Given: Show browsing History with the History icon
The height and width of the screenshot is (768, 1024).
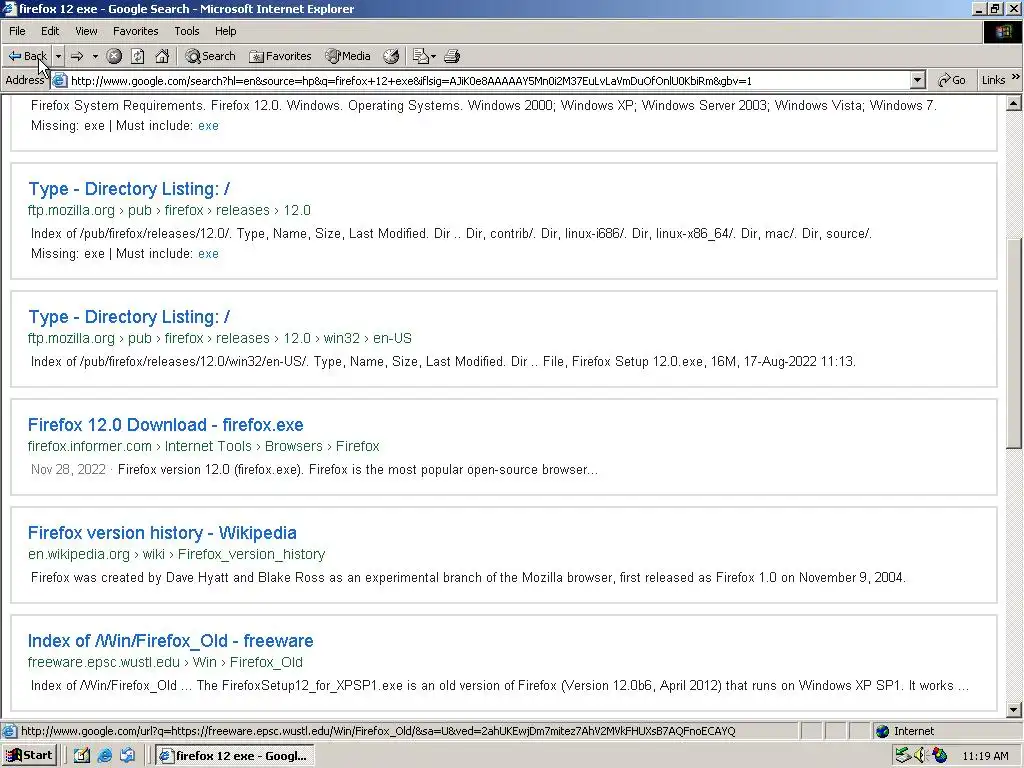Looking at the screenshot, I should pyautogui.click(x=391, y=56).
